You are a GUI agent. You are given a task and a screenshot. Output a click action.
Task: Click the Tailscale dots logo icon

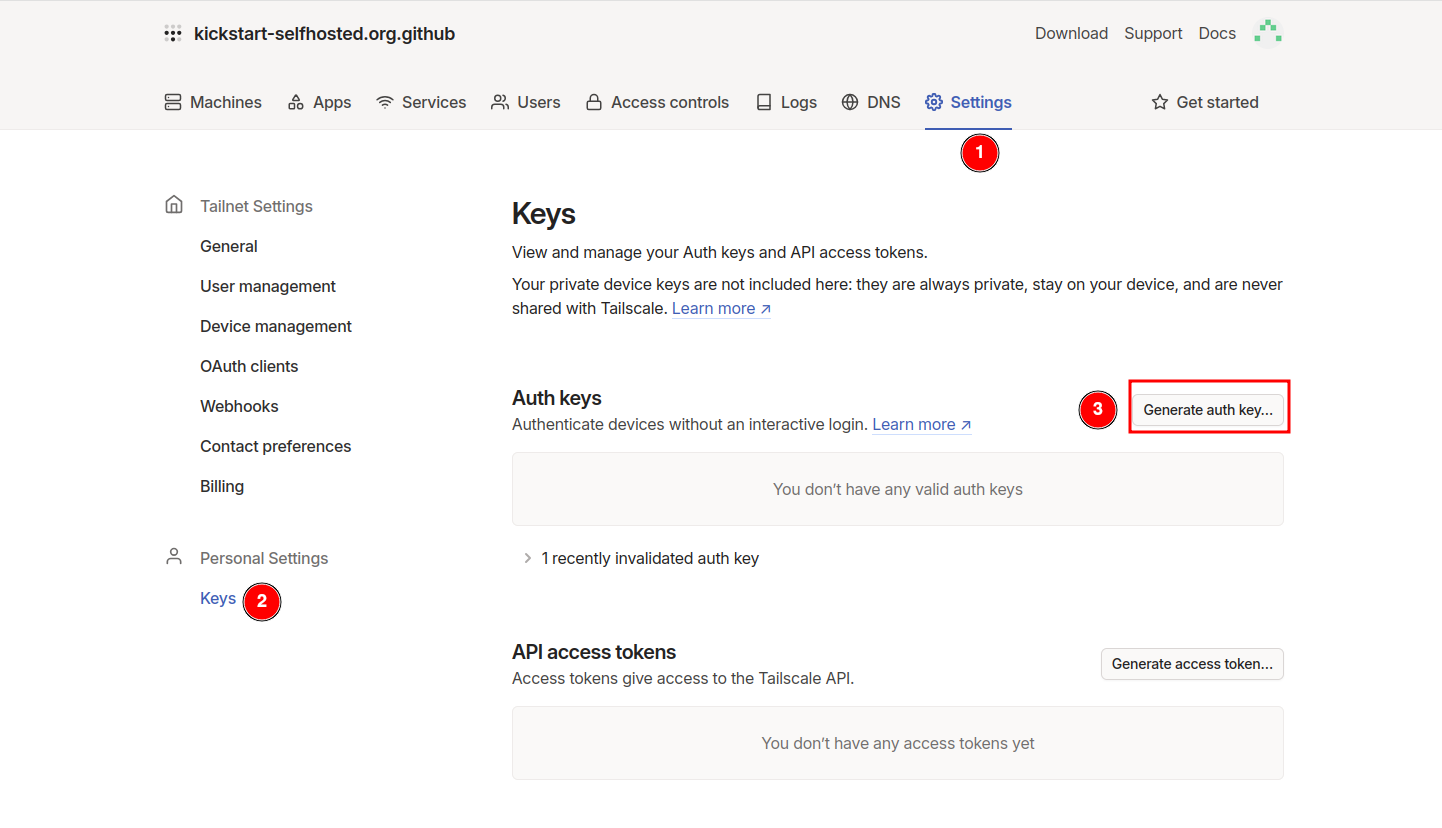(173, 33)
